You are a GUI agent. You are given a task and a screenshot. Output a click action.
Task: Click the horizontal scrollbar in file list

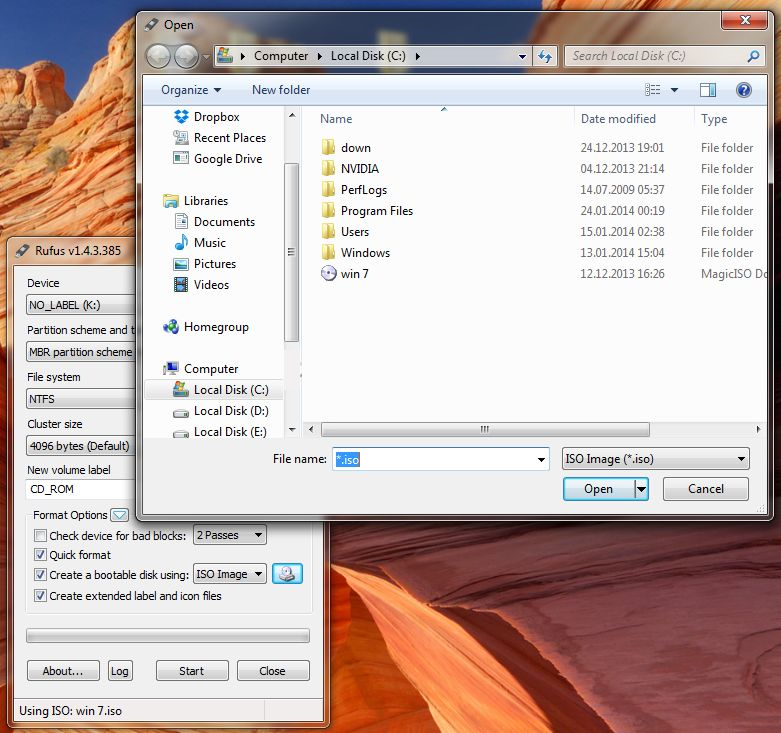point(485,429)
